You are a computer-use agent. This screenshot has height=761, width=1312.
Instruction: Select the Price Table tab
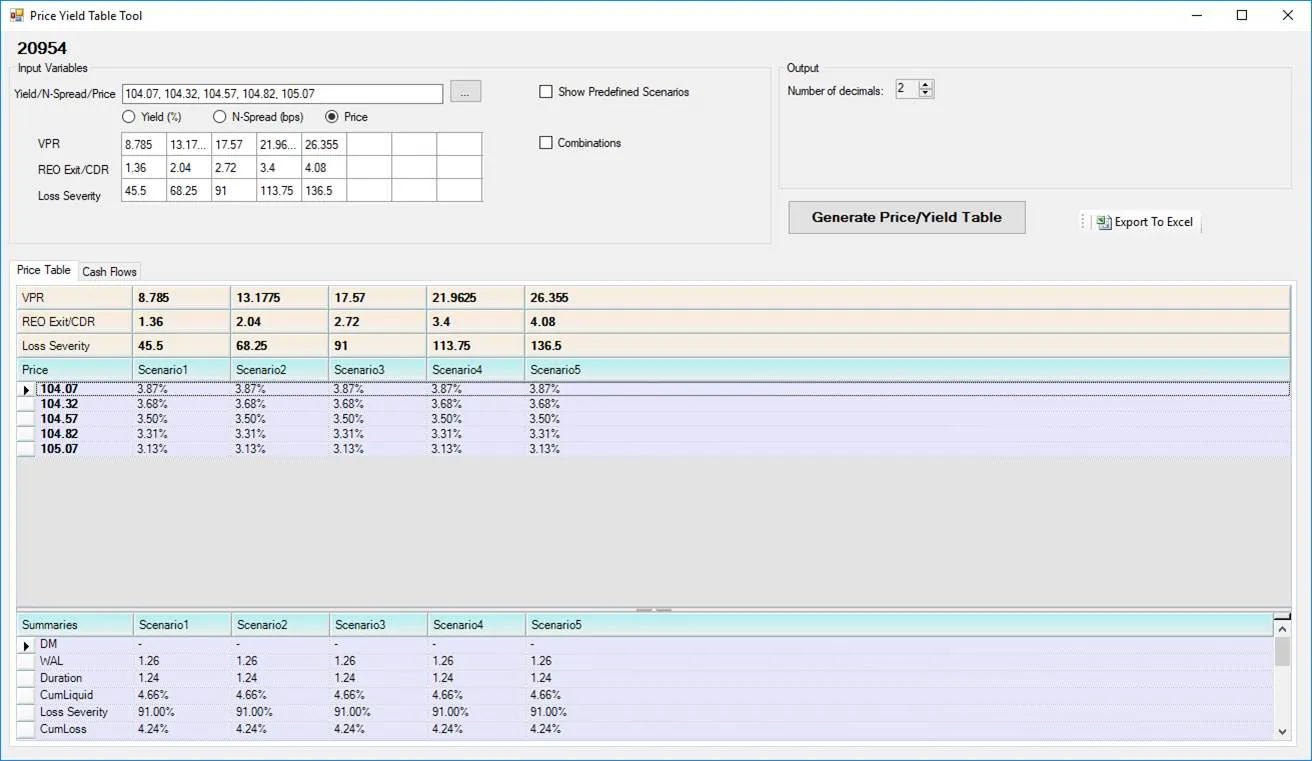(x=43, y=269)
